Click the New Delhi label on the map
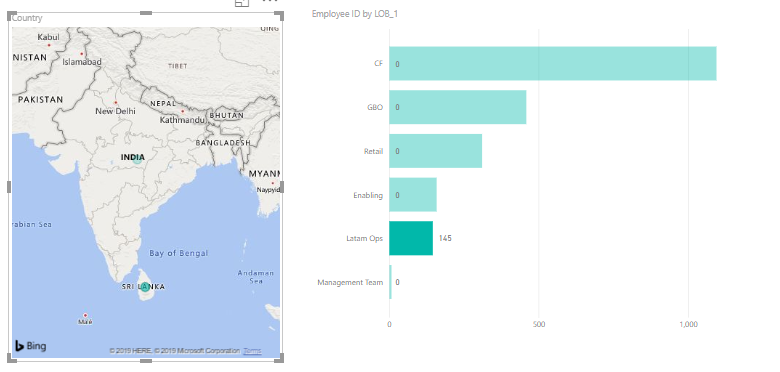780x372 pixels. coord(115,111)
